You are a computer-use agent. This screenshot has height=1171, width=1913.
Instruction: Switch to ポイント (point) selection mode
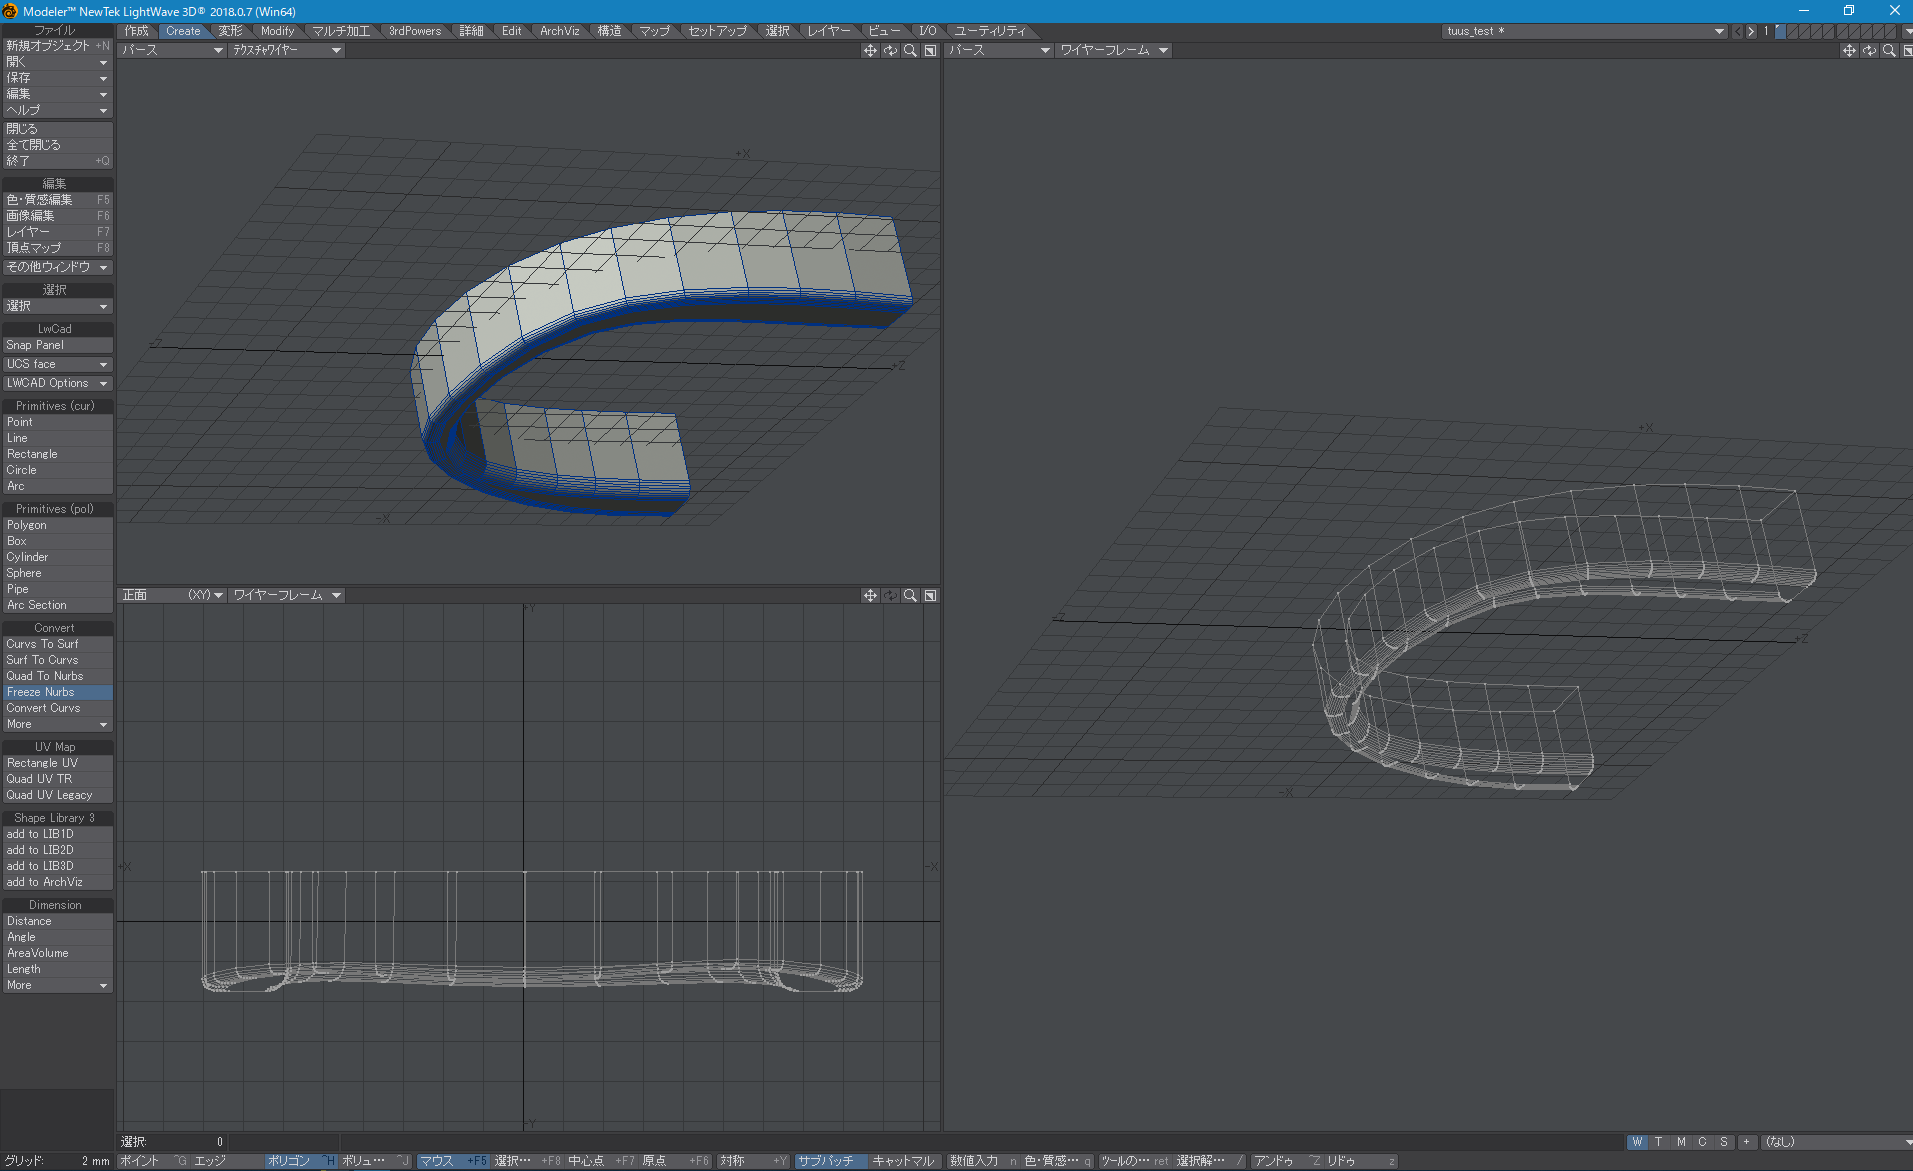click(153, 1161)
